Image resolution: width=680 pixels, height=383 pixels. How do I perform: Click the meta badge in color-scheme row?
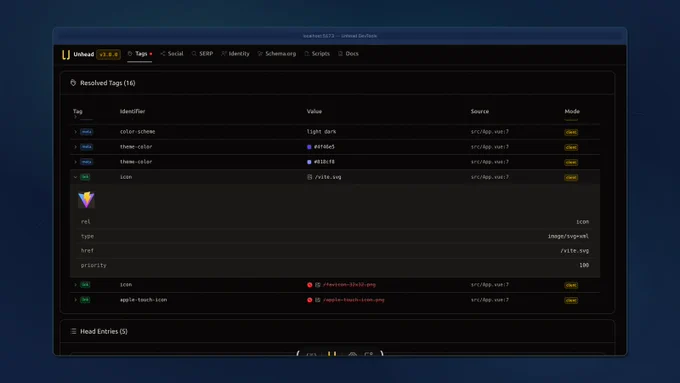click(86, 132)
